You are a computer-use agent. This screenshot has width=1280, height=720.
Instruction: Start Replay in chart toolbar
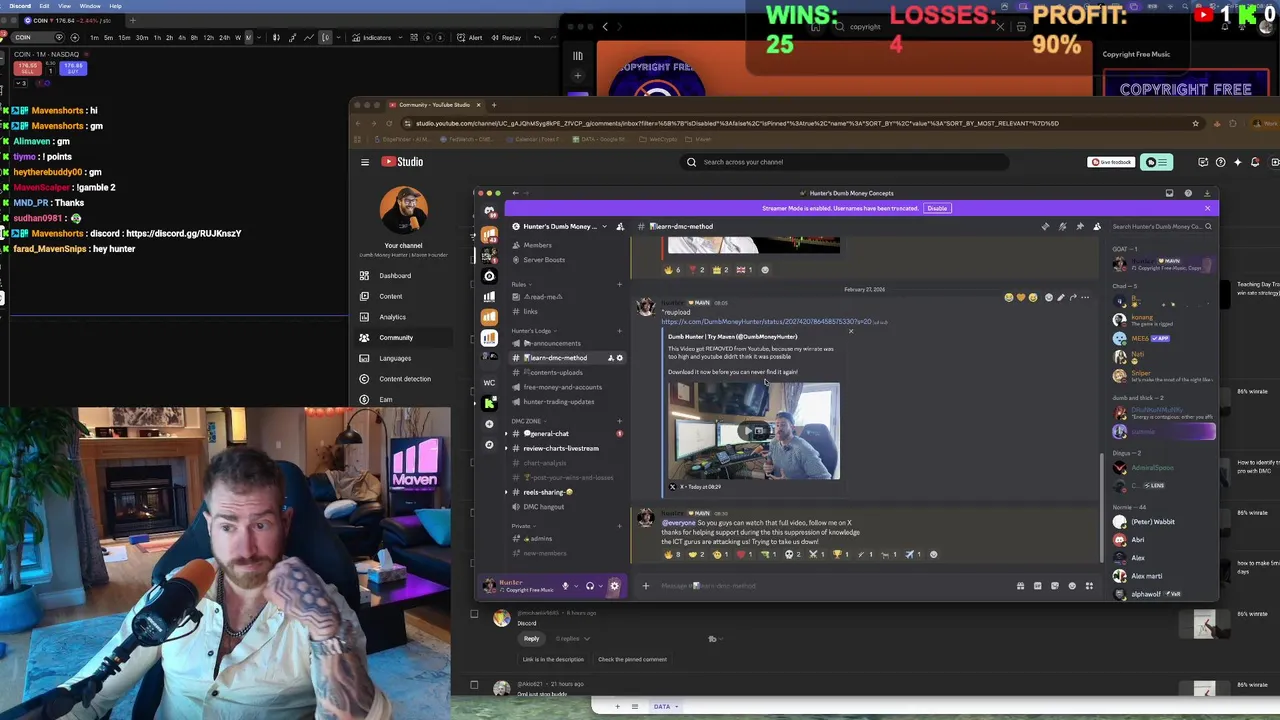505,38
